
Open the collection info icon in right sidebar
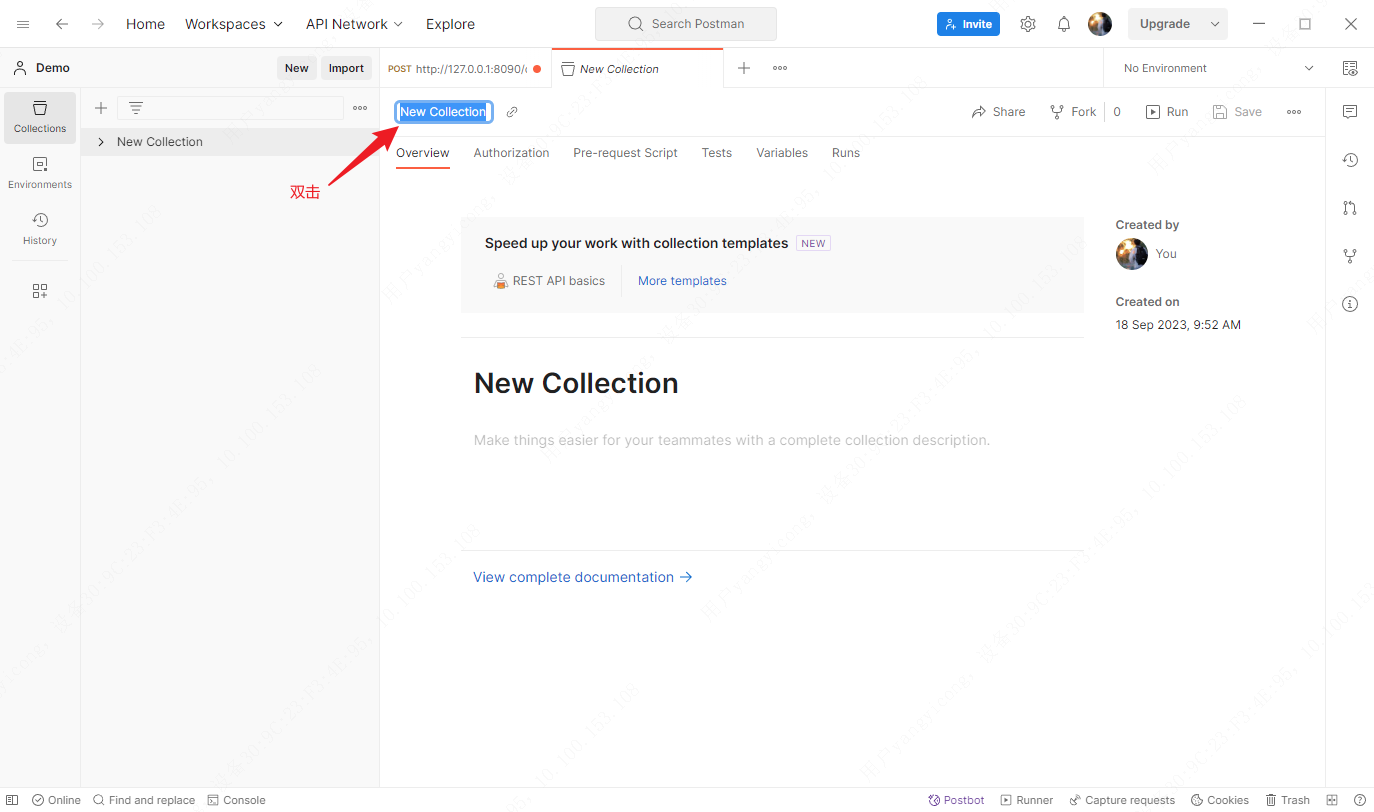coord(1350,304)
